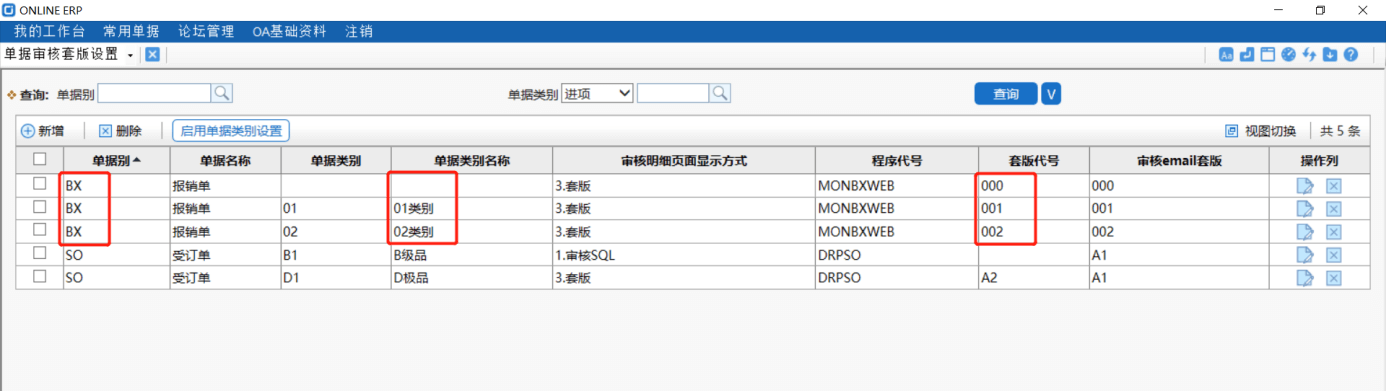Click the window layout toolbar icon
1386x391 pixels.
1267,54
